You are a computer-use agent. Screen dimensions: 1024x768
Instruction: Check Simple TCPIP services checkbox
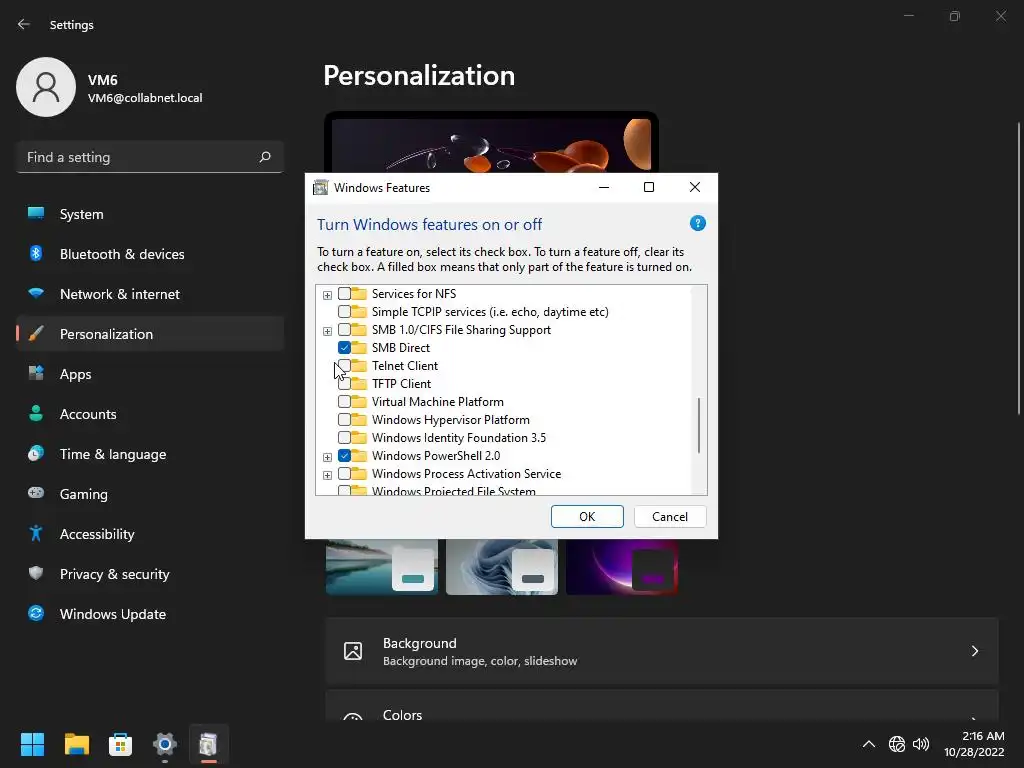click(x=344, y=312)
